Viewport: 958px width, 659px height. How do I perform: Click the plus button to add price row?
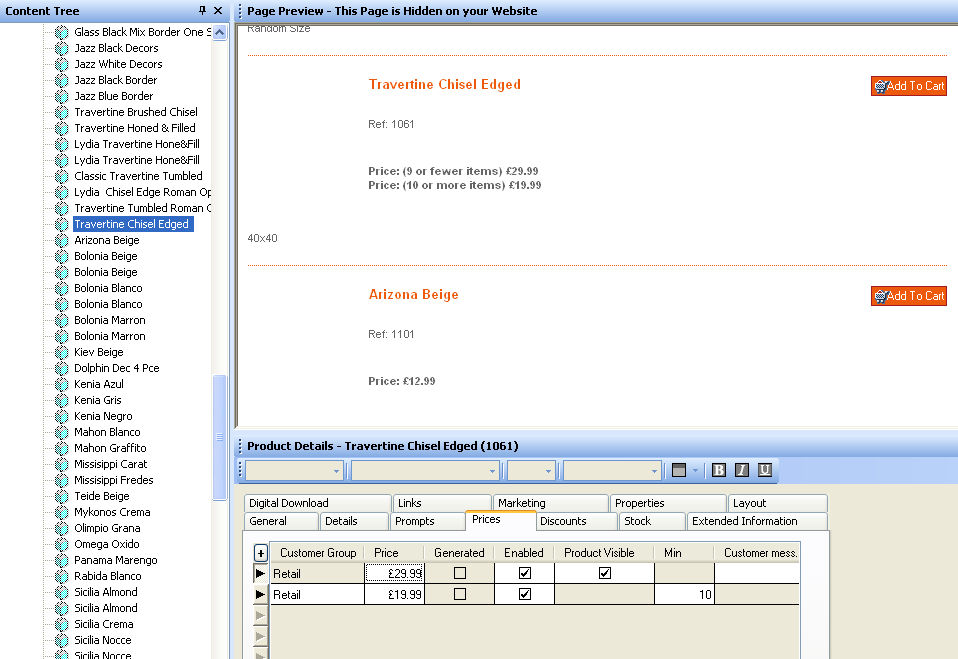click(x=261, y=553)
